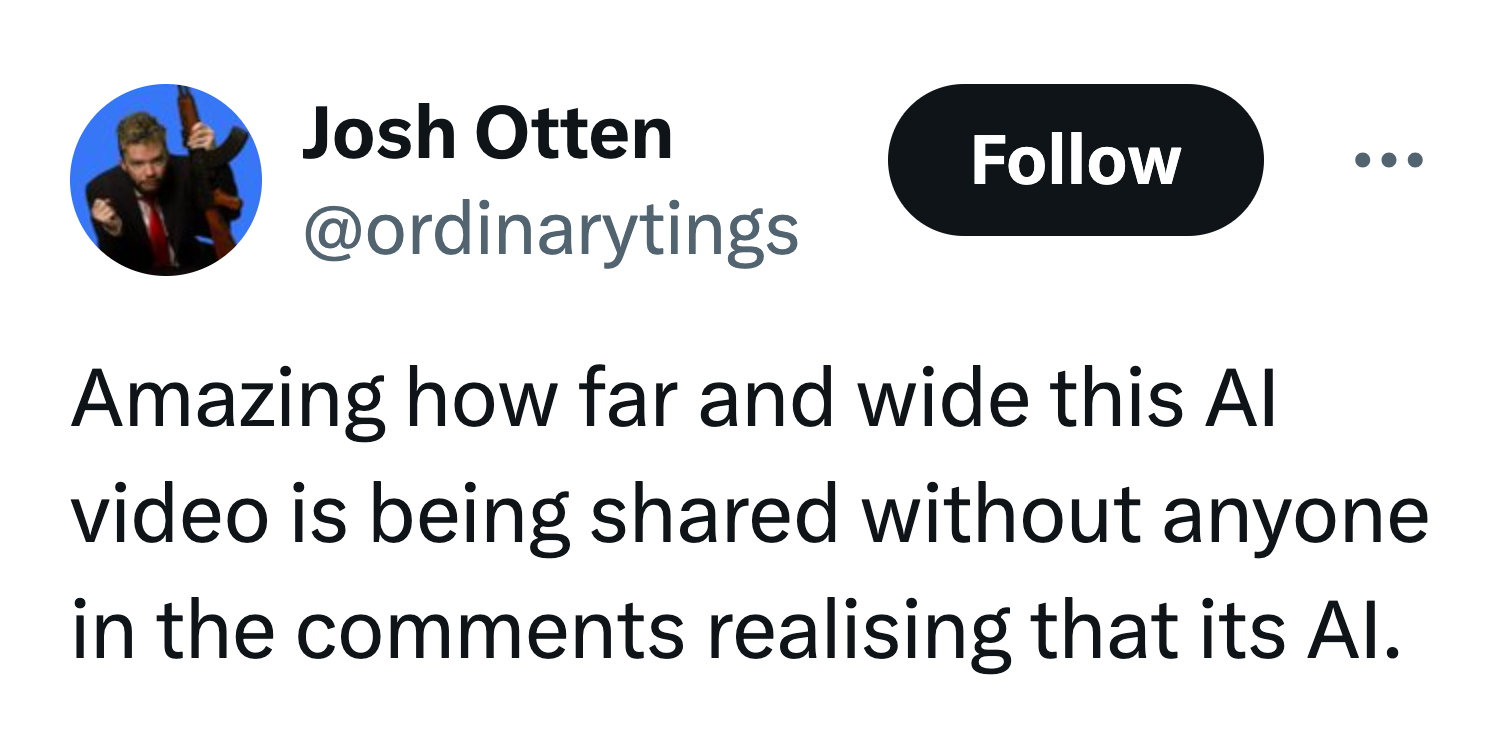Open the post options beside the Follow button
Screen dimensions: 1496x738
click(x=1388, y=160)
